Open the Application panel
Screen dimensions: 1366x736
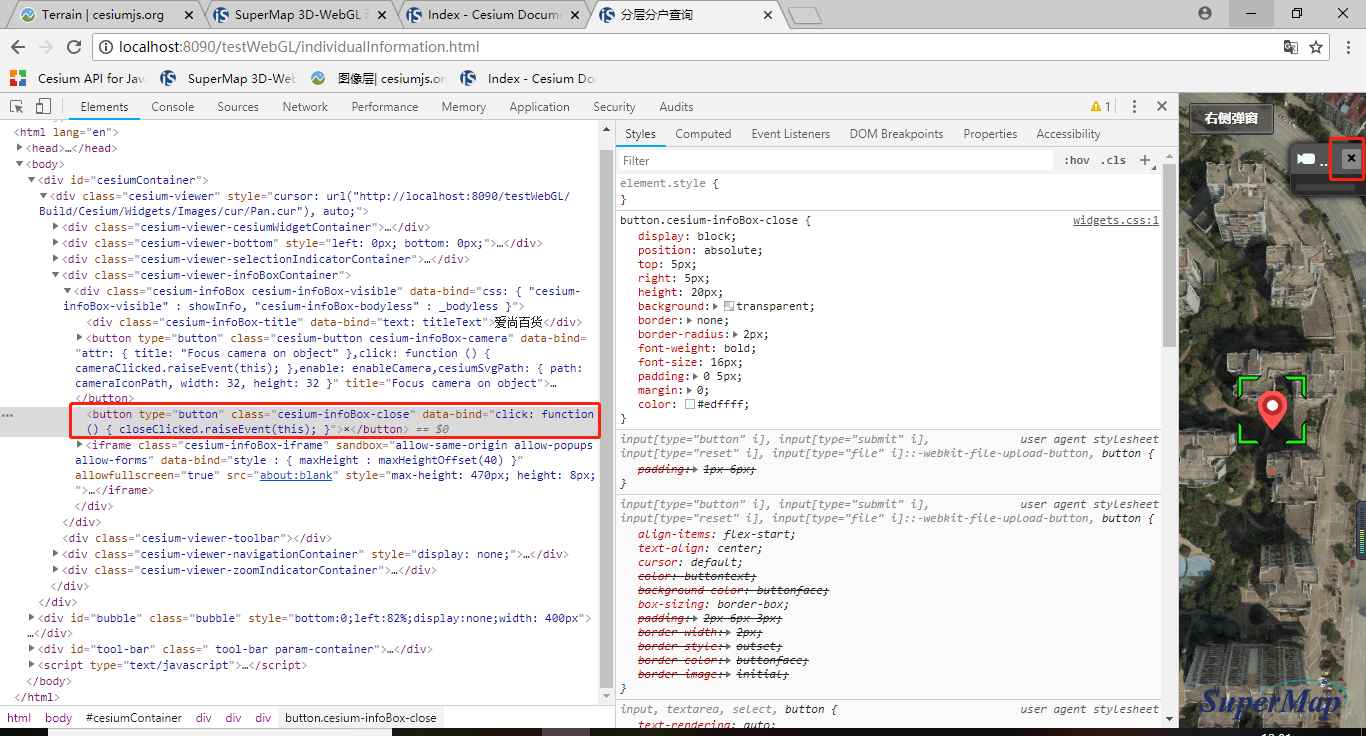(x=539, y=107)
